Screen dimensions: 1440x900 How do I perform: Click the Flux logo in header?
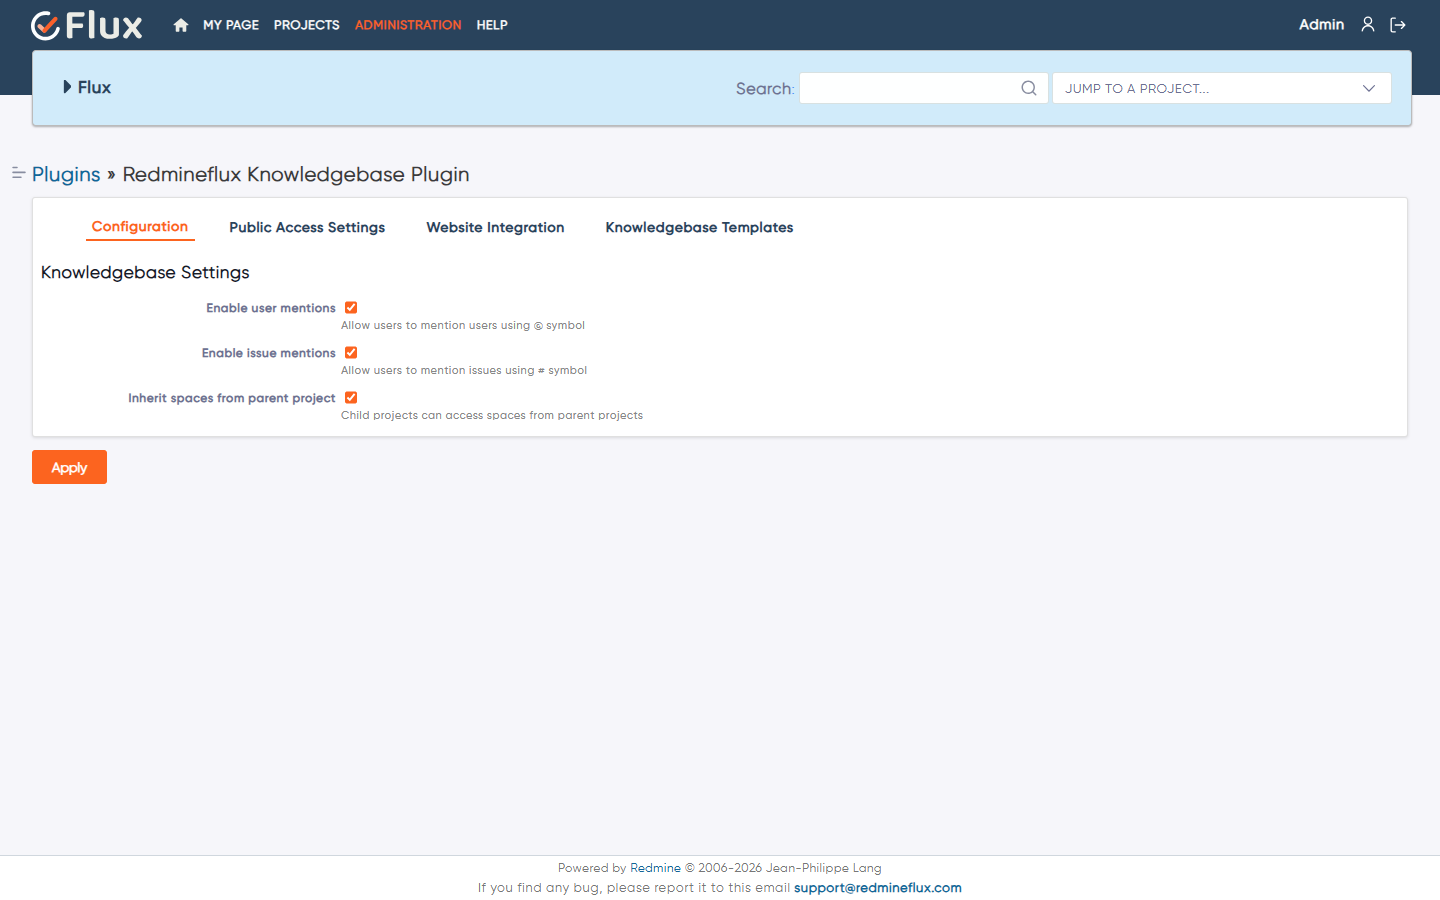[87, 25]
